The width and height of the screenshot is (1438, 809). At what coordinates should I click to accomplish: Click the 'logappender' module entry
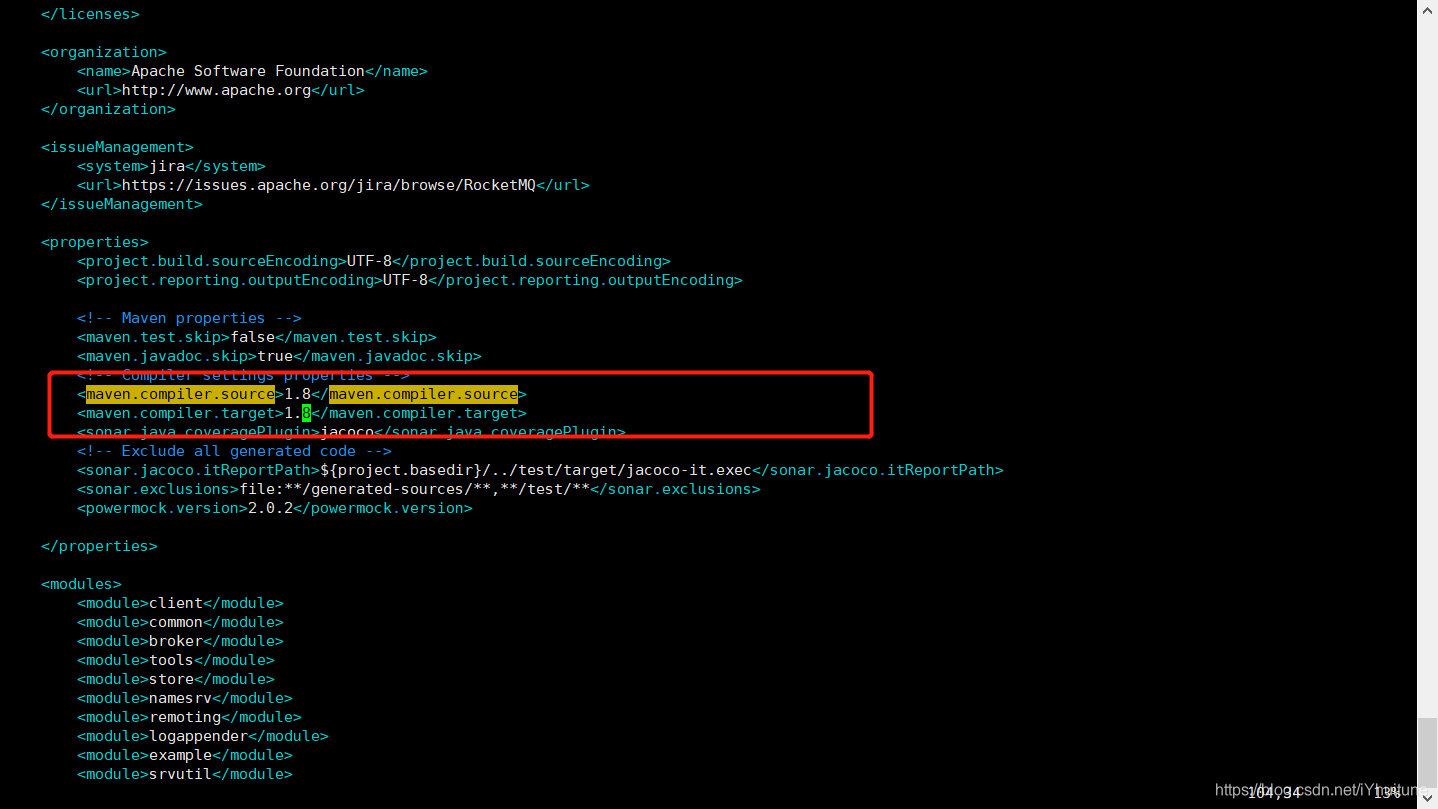point(203,736)
